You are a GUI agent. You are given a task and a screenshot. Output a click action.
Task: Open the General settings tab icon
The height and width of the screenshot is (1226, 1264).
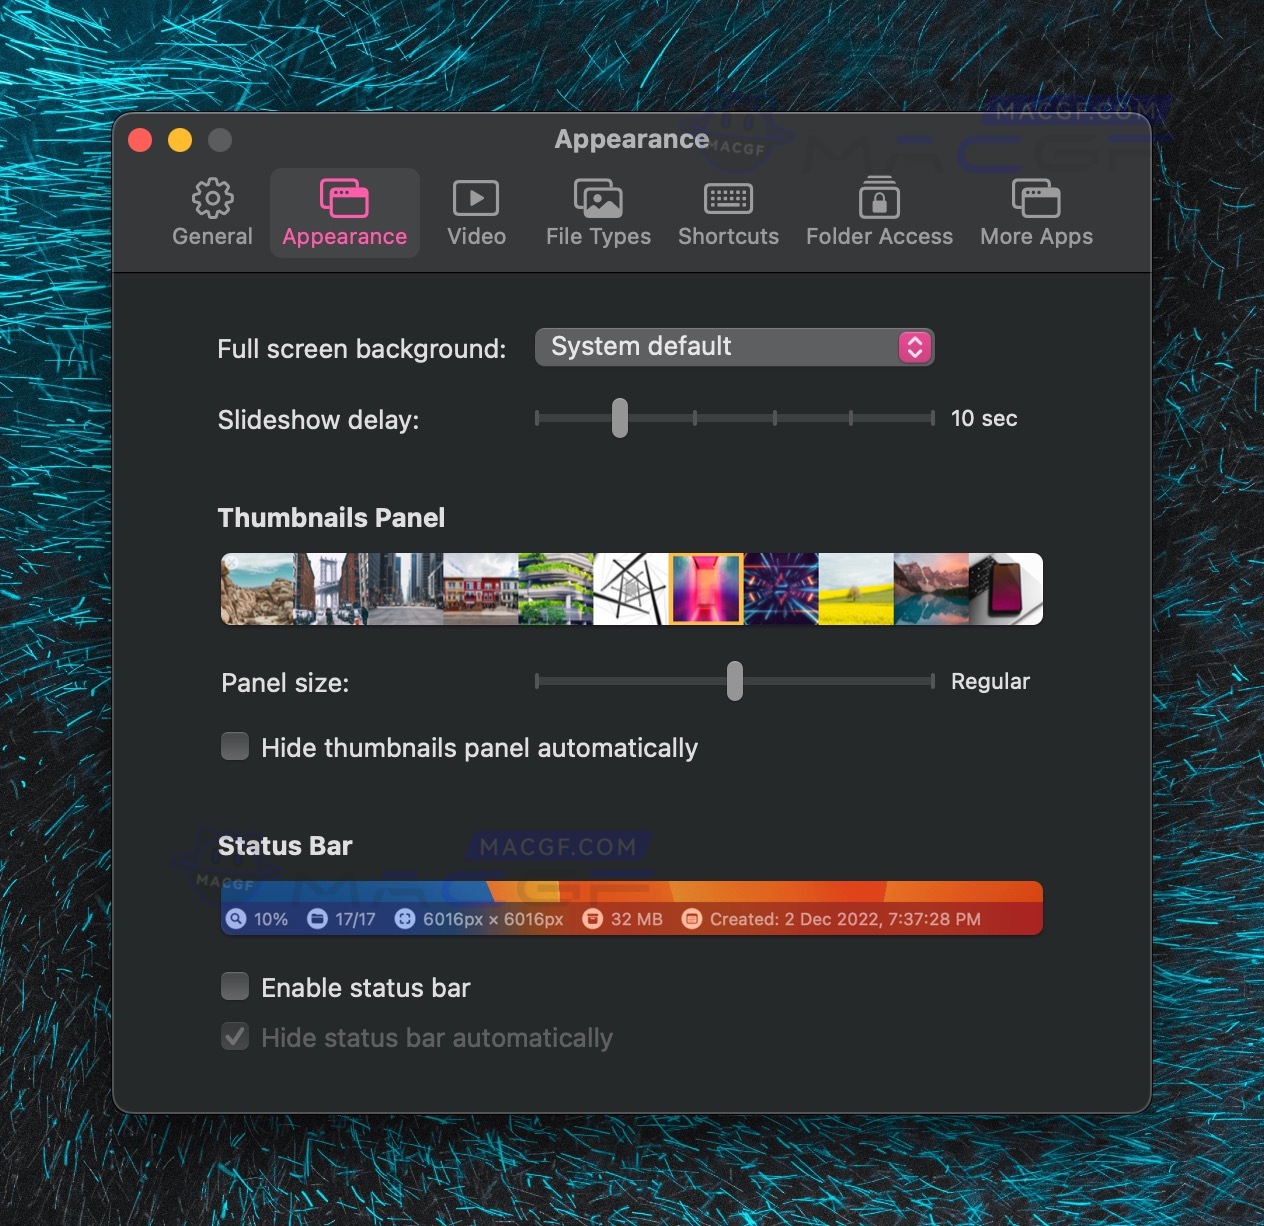click(x=211, y=198)
